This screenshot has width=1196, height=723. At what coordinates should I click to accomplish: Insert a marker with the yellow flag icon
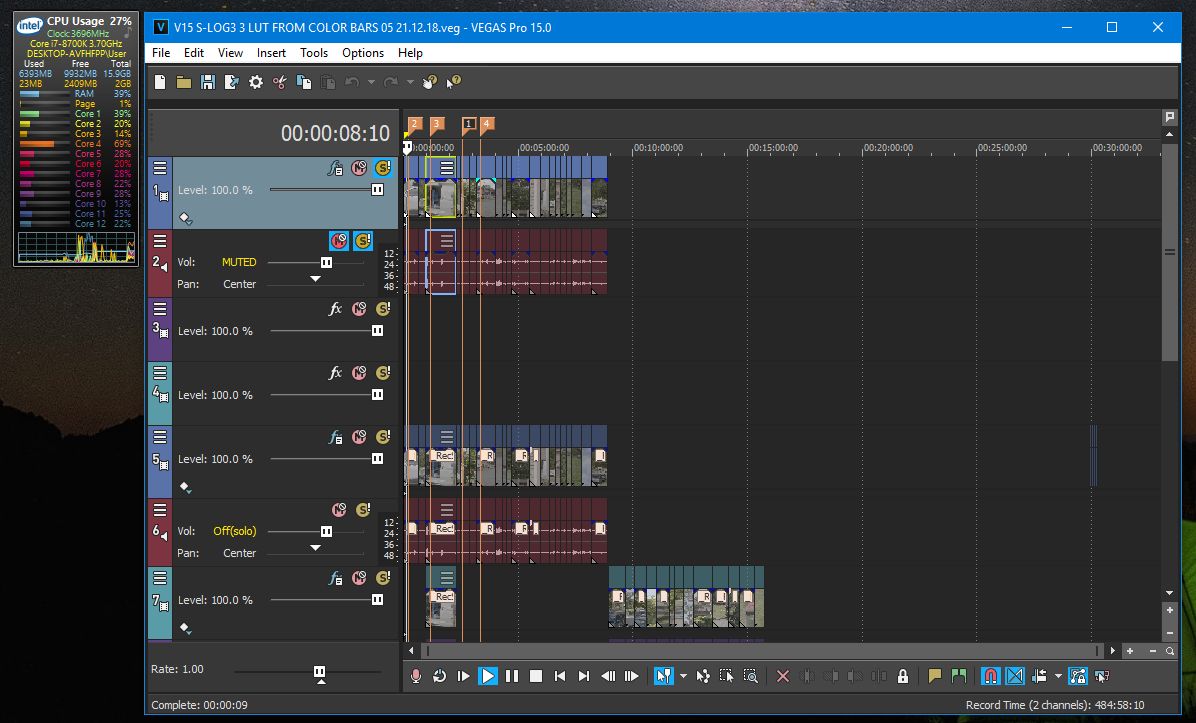pos(934,676)
